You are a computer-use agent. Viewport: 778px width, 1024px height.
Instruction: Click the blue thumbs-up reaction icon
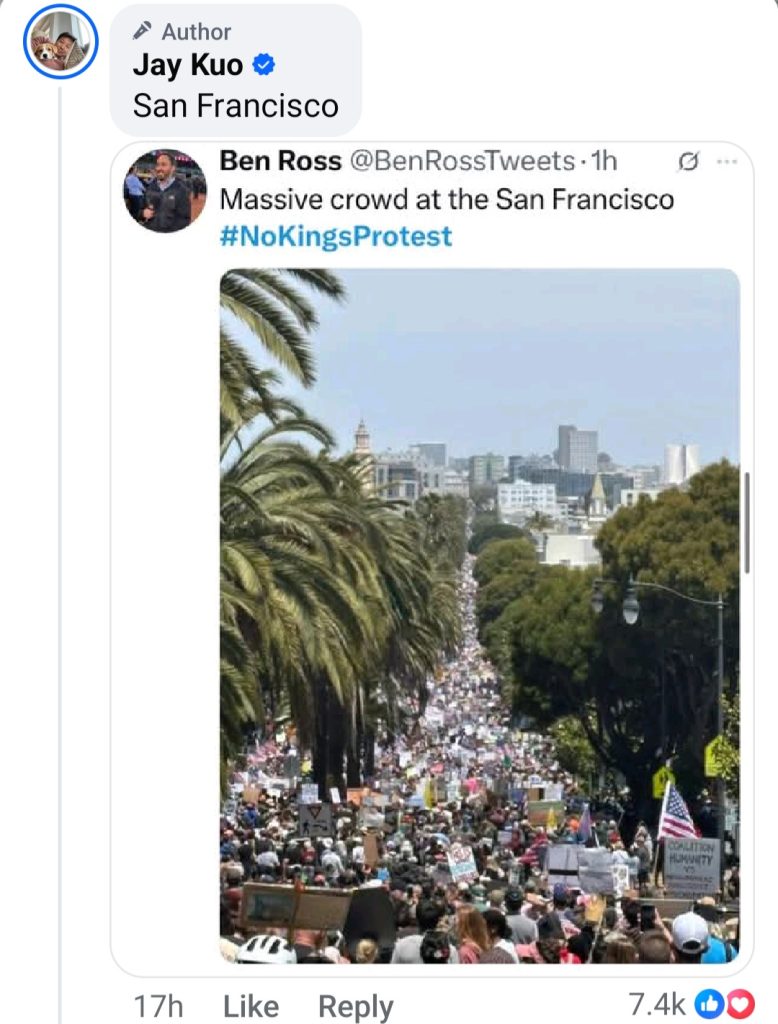click(x=707, y=1003)
